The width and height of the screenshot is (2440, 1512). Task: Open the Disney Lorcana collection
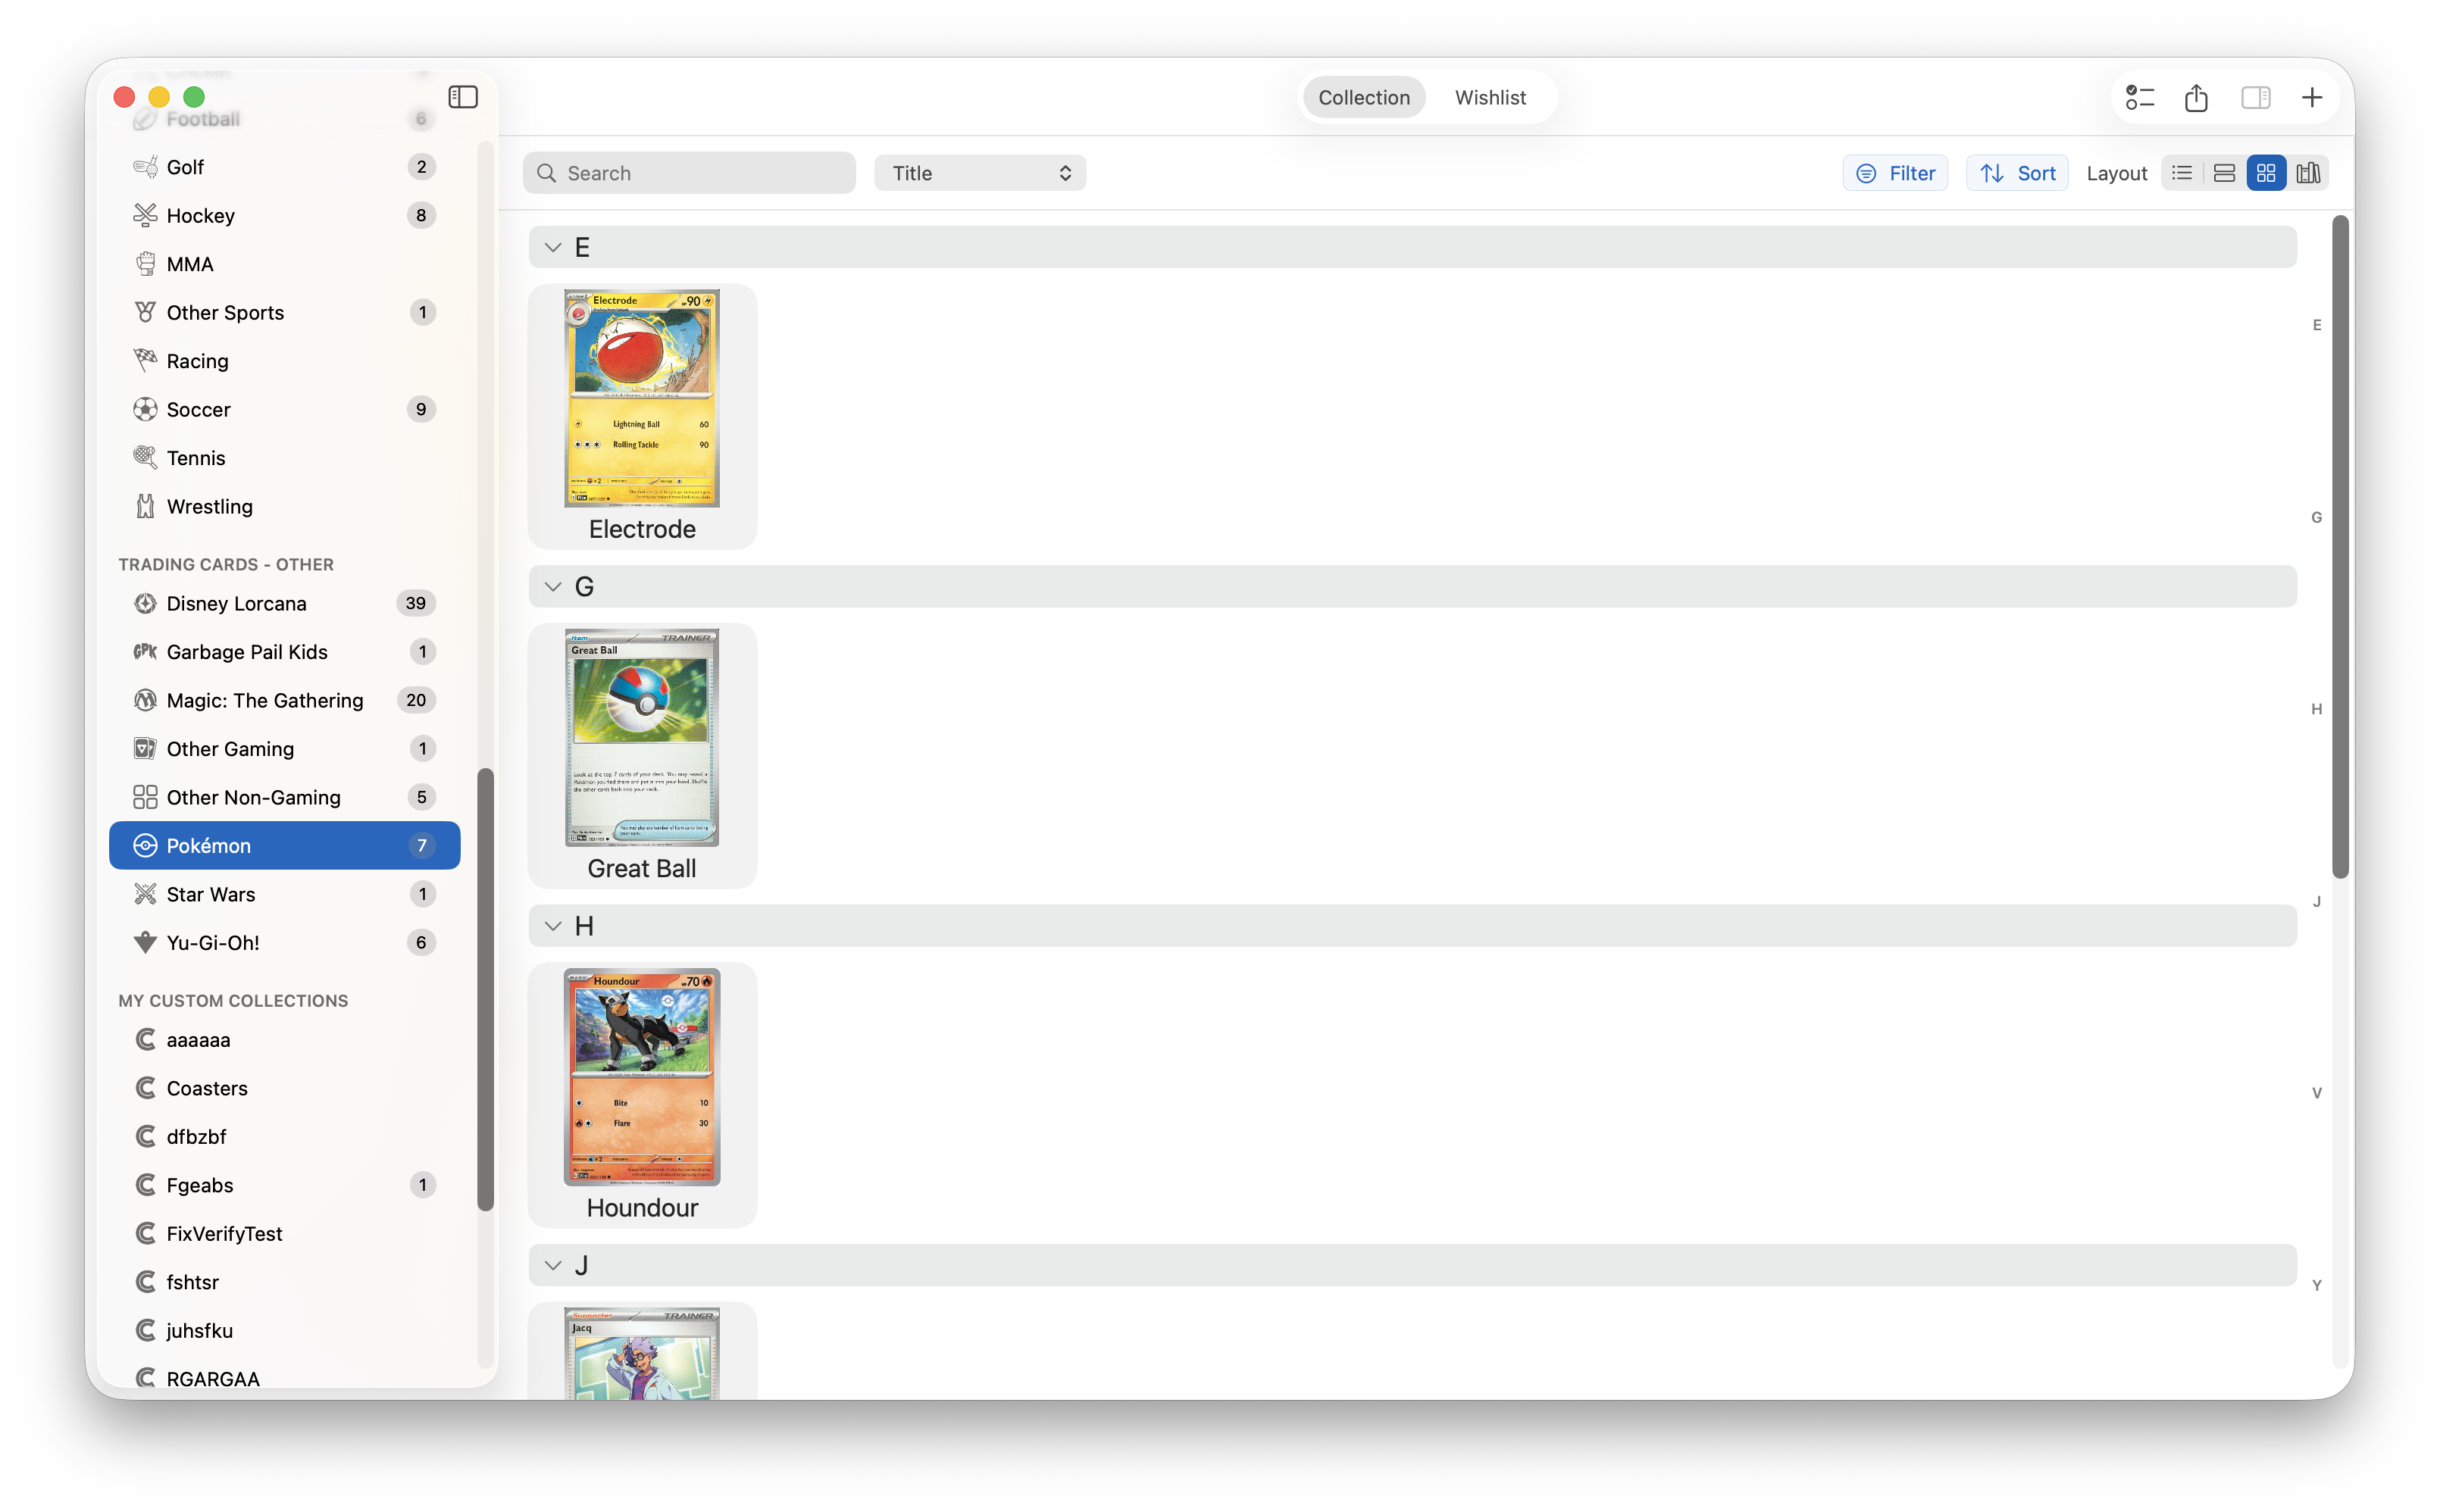pos(236,603)
